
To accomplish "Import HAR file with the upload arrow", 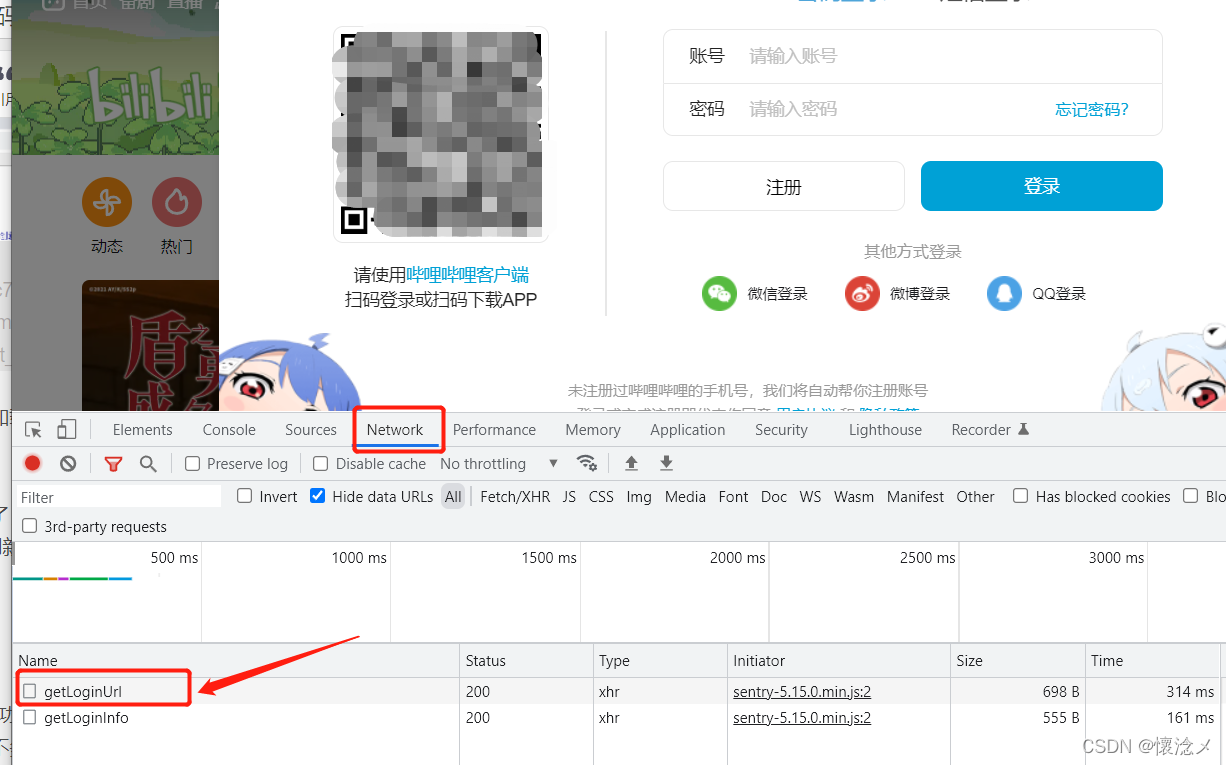I will tap(630, 463).
